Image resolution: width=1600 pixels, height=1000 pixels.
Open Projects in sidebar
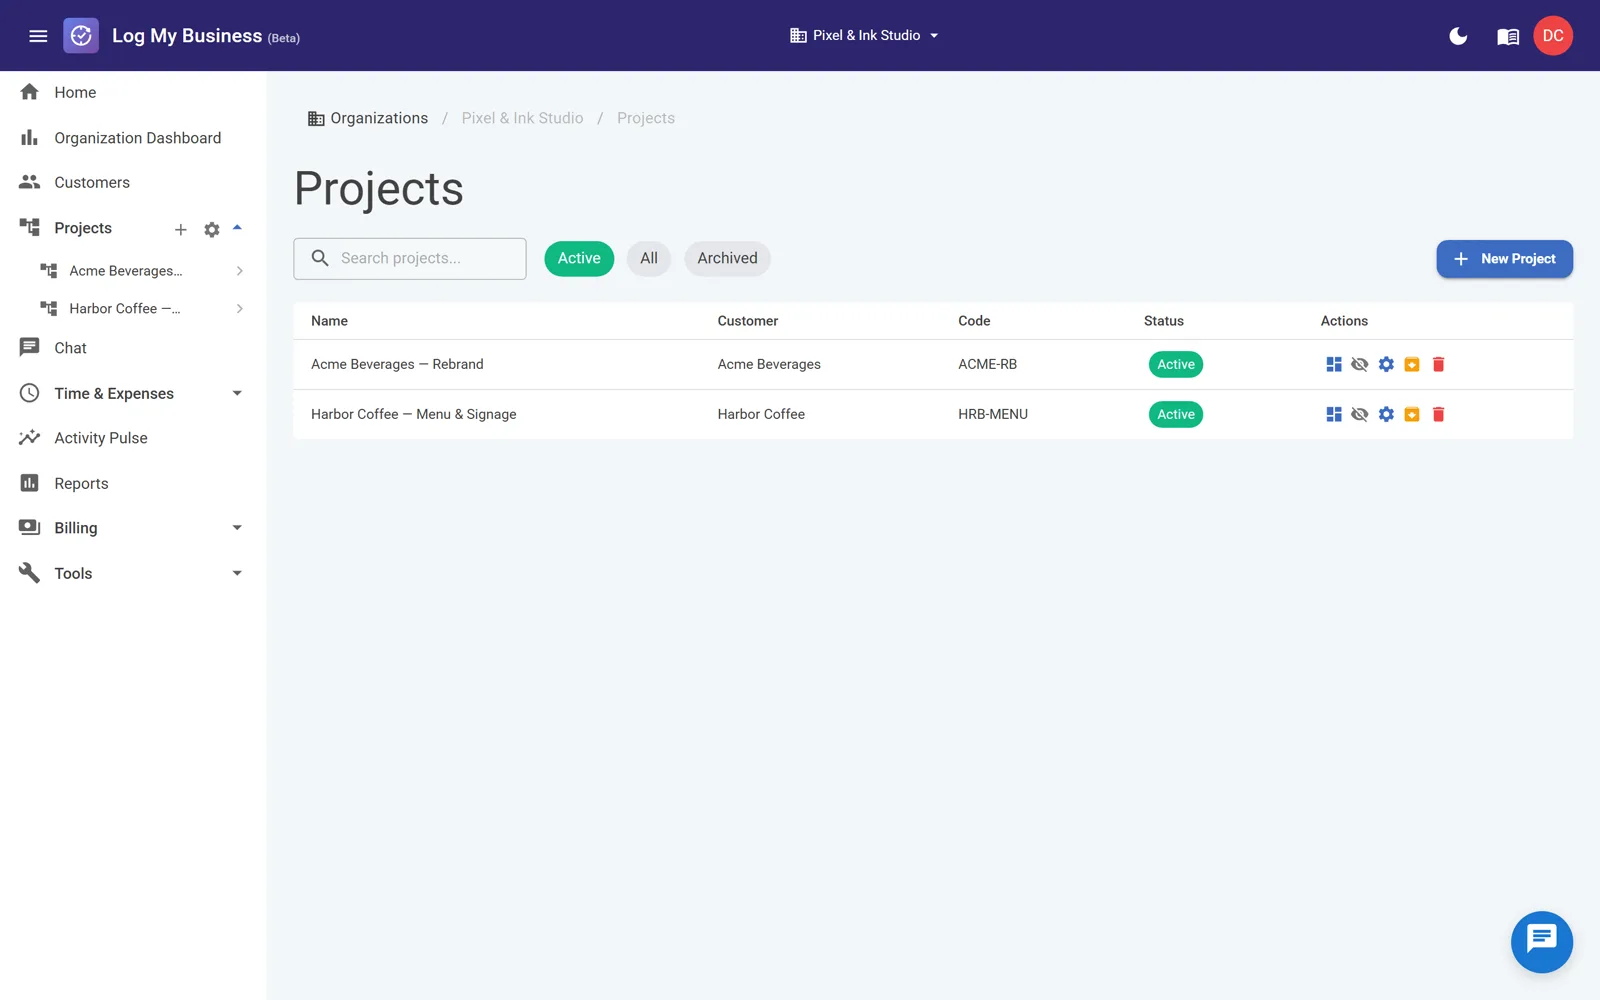pyautogui.click(x=83, y=228)
